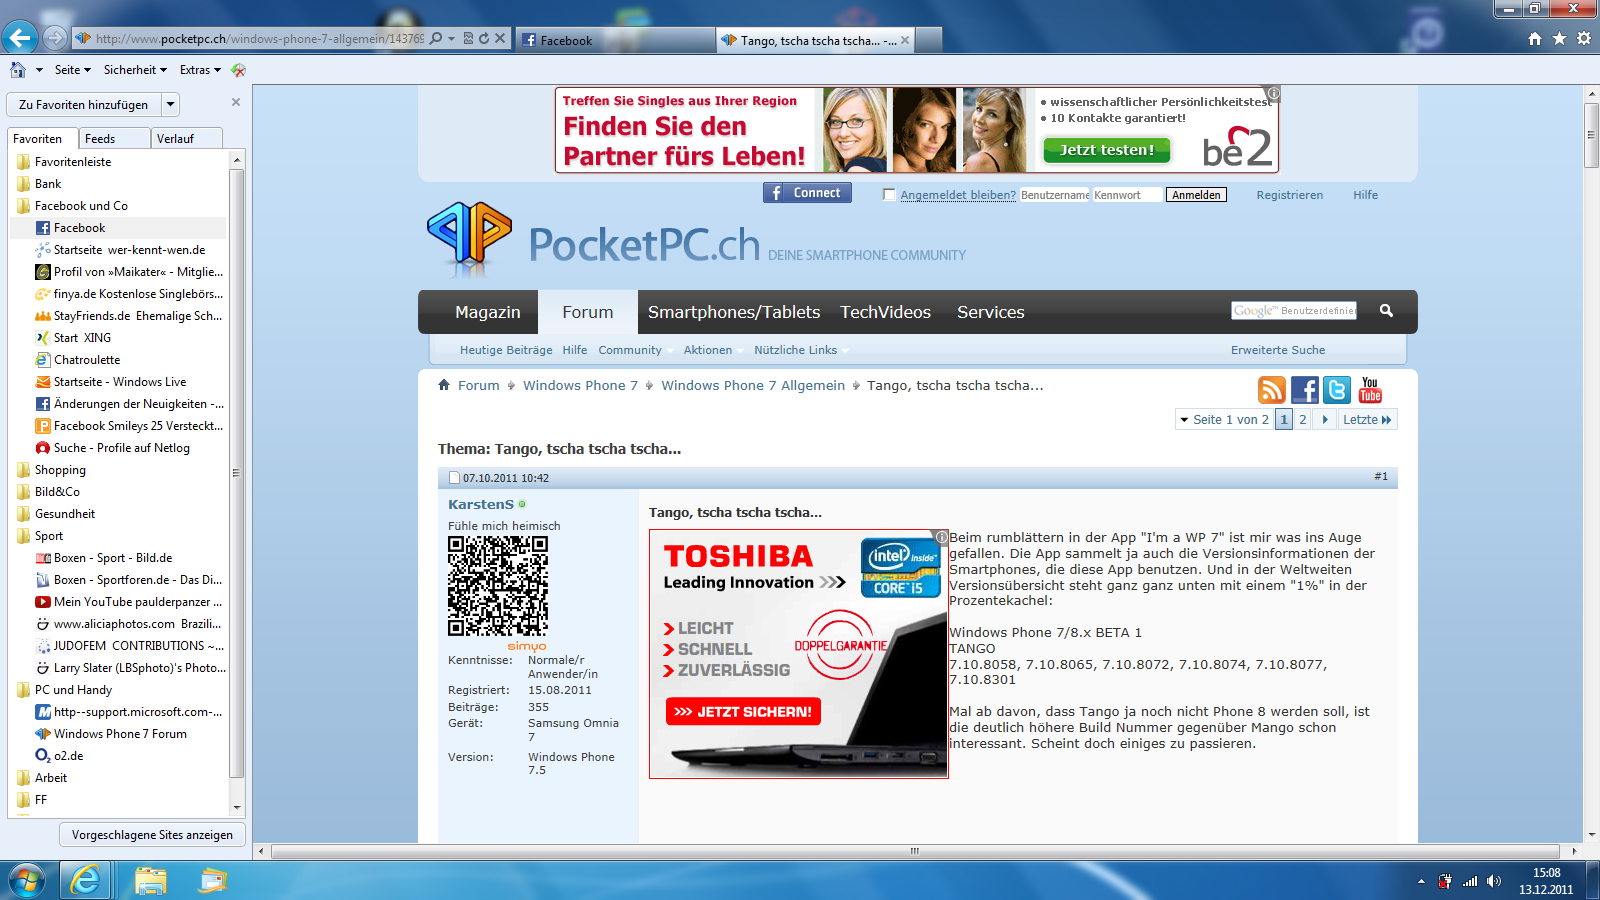1600x900 pixels.
Task: Close the favorites sidebar panel
Action: click(236, 102)
